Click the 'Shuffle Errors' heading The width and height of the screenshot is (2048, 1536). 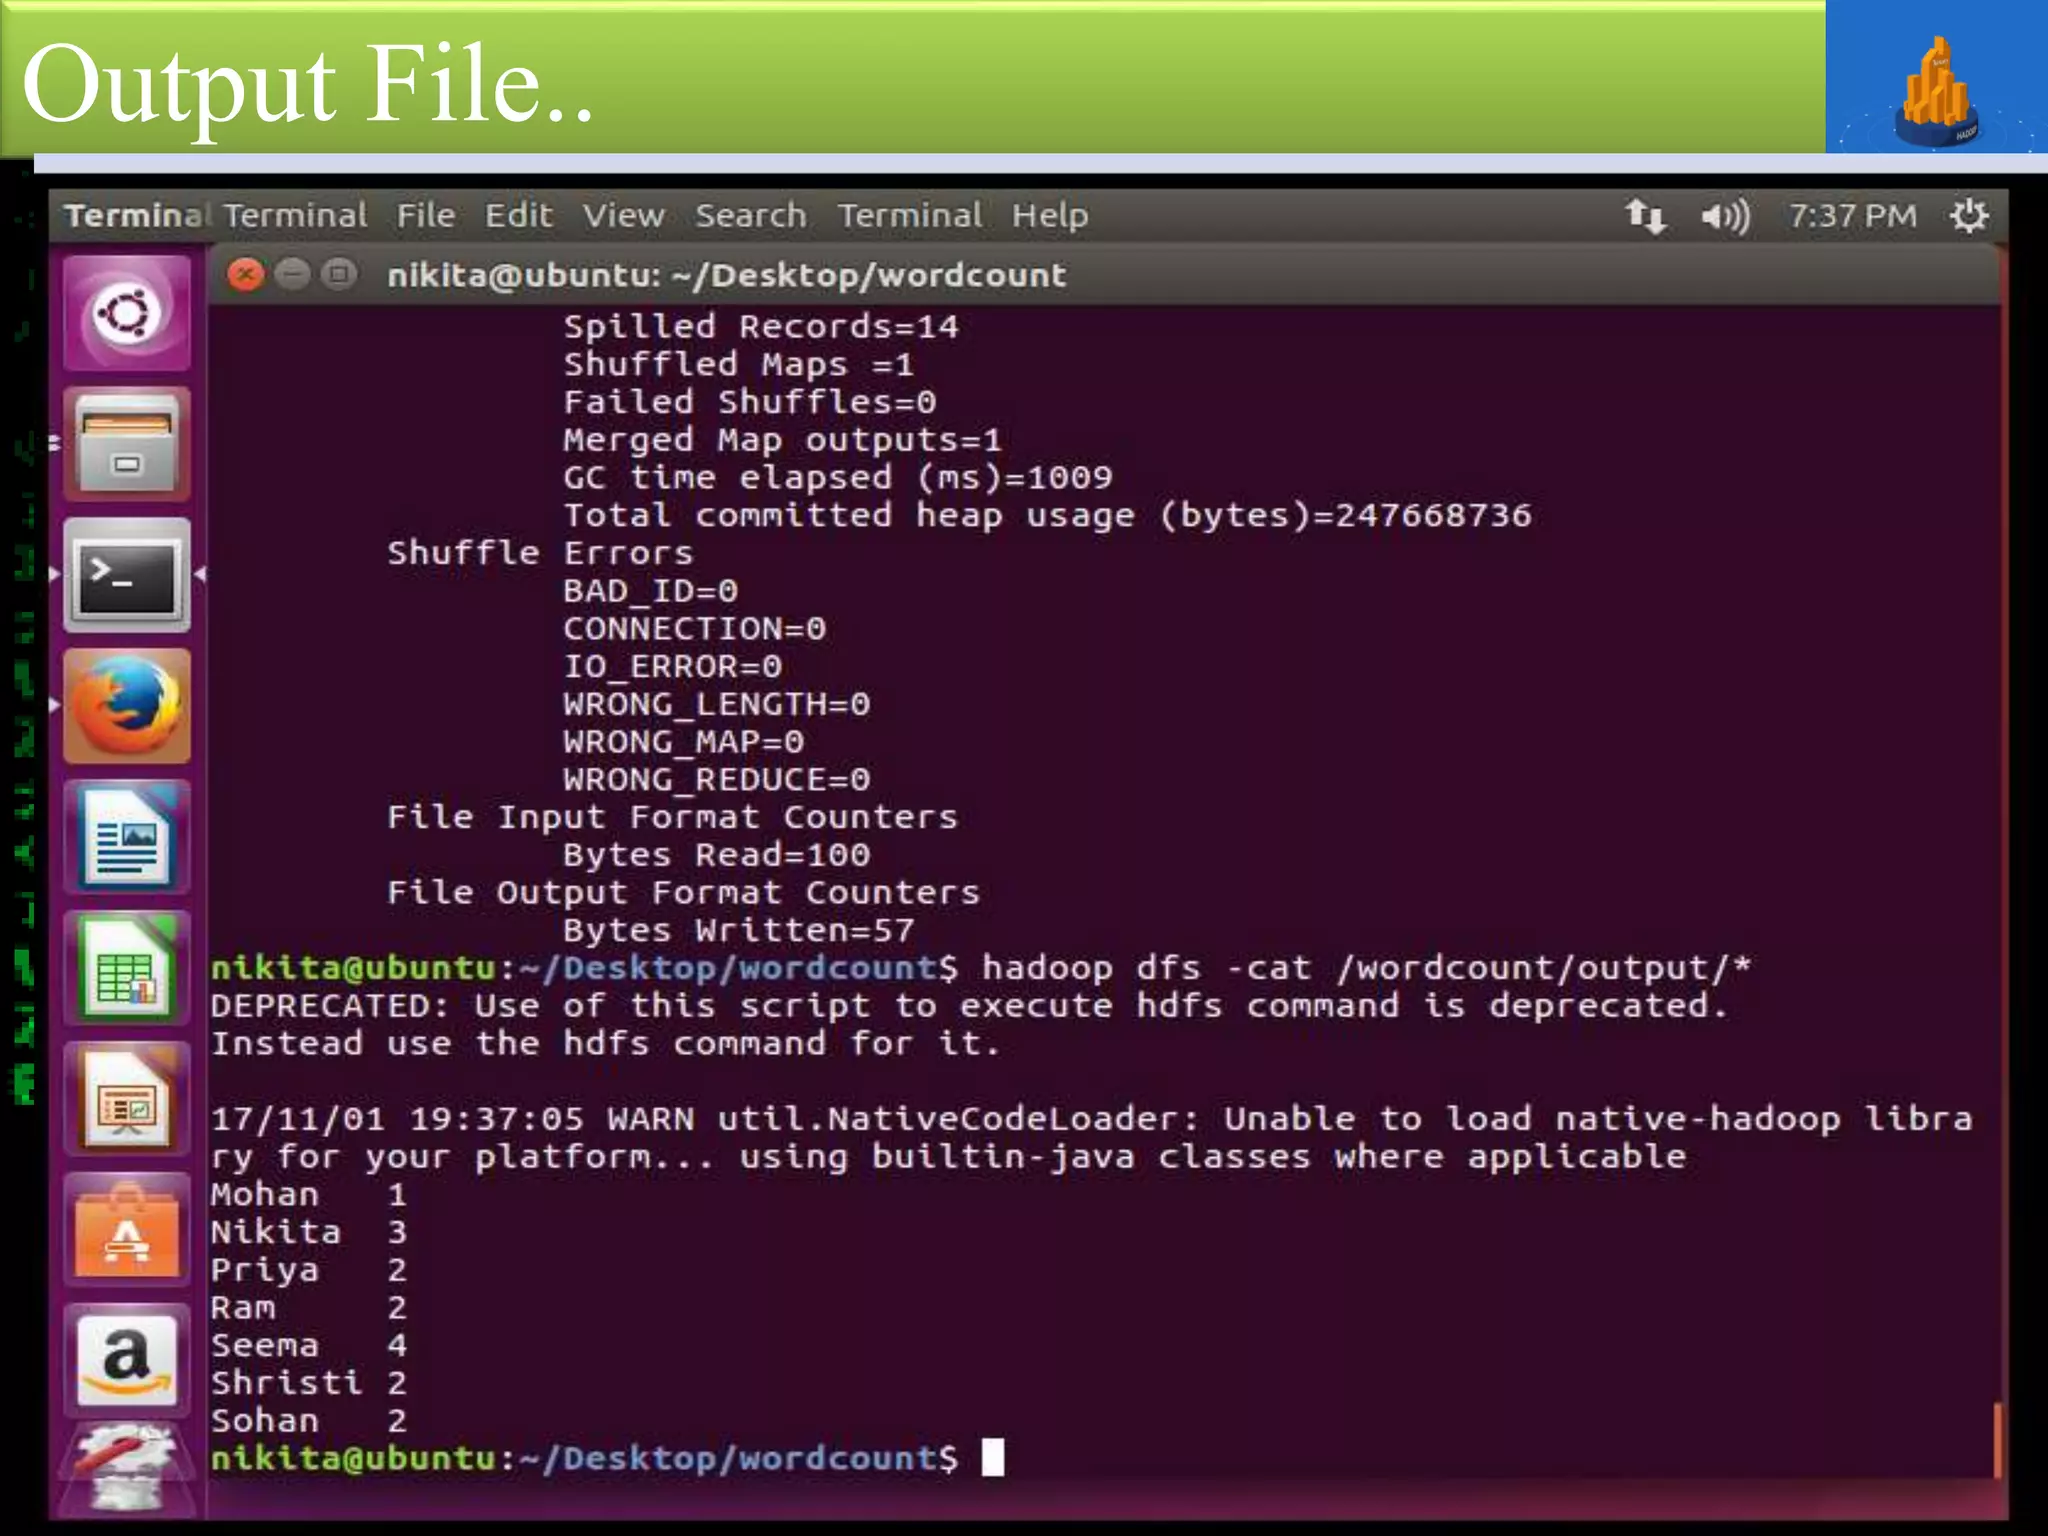(x=540, y=553)
